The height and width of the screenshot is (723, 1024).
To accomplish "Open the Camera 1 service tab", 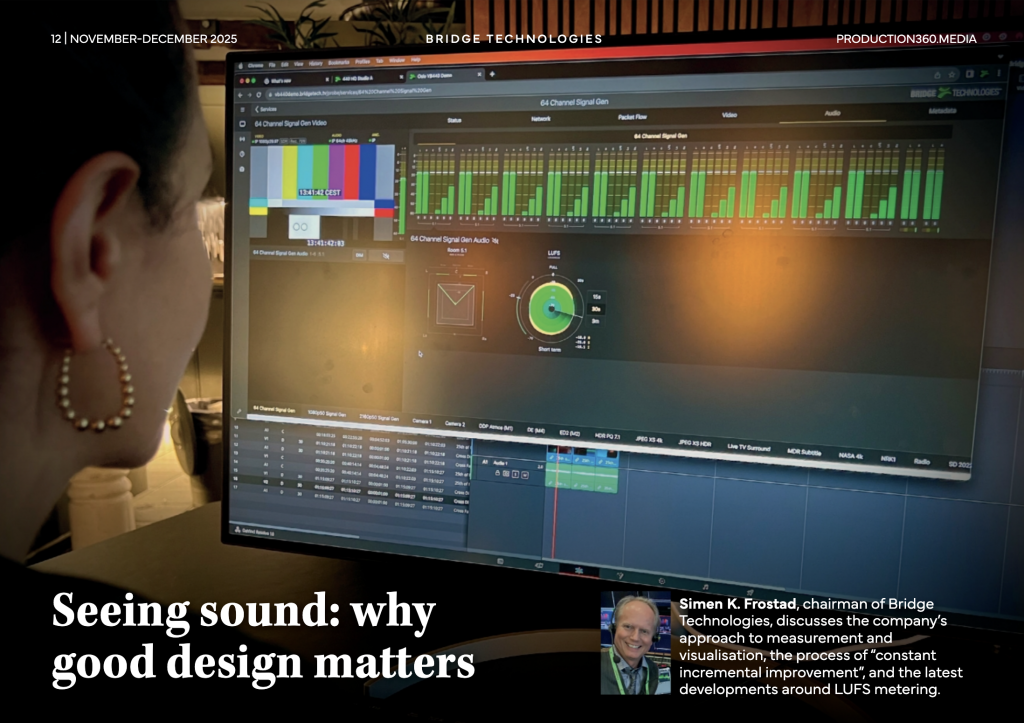I will tap(421, 421).
